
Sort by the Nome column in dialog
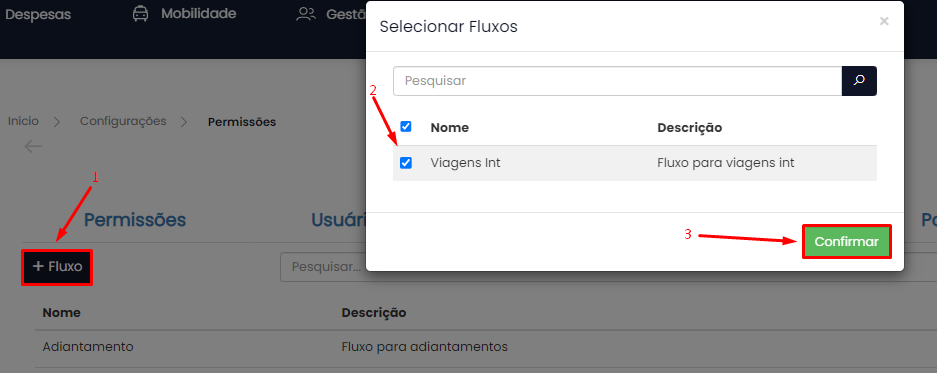pyautogui.click(x=449, y=127)
